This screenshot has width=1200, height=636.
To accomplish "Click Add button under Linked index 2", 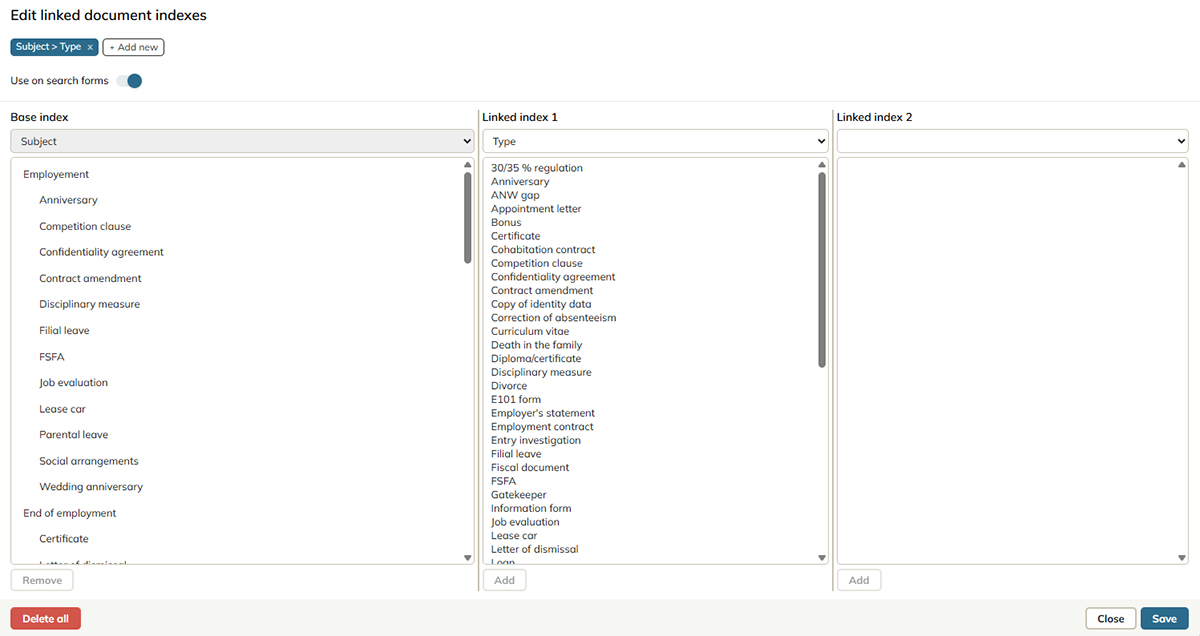I will point(859,580).
